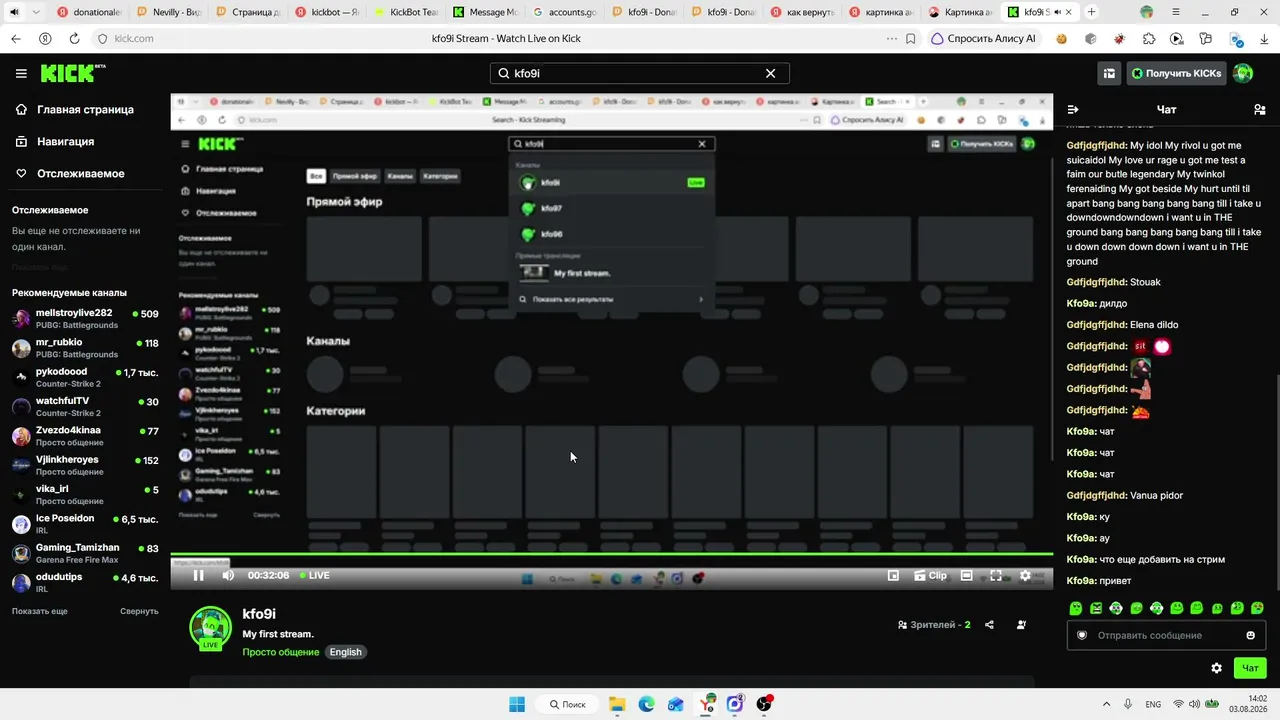Jump to the LIVE indicator in the player
The height and width of the screenshot is (720, 1280).
[x=315, y=575]
